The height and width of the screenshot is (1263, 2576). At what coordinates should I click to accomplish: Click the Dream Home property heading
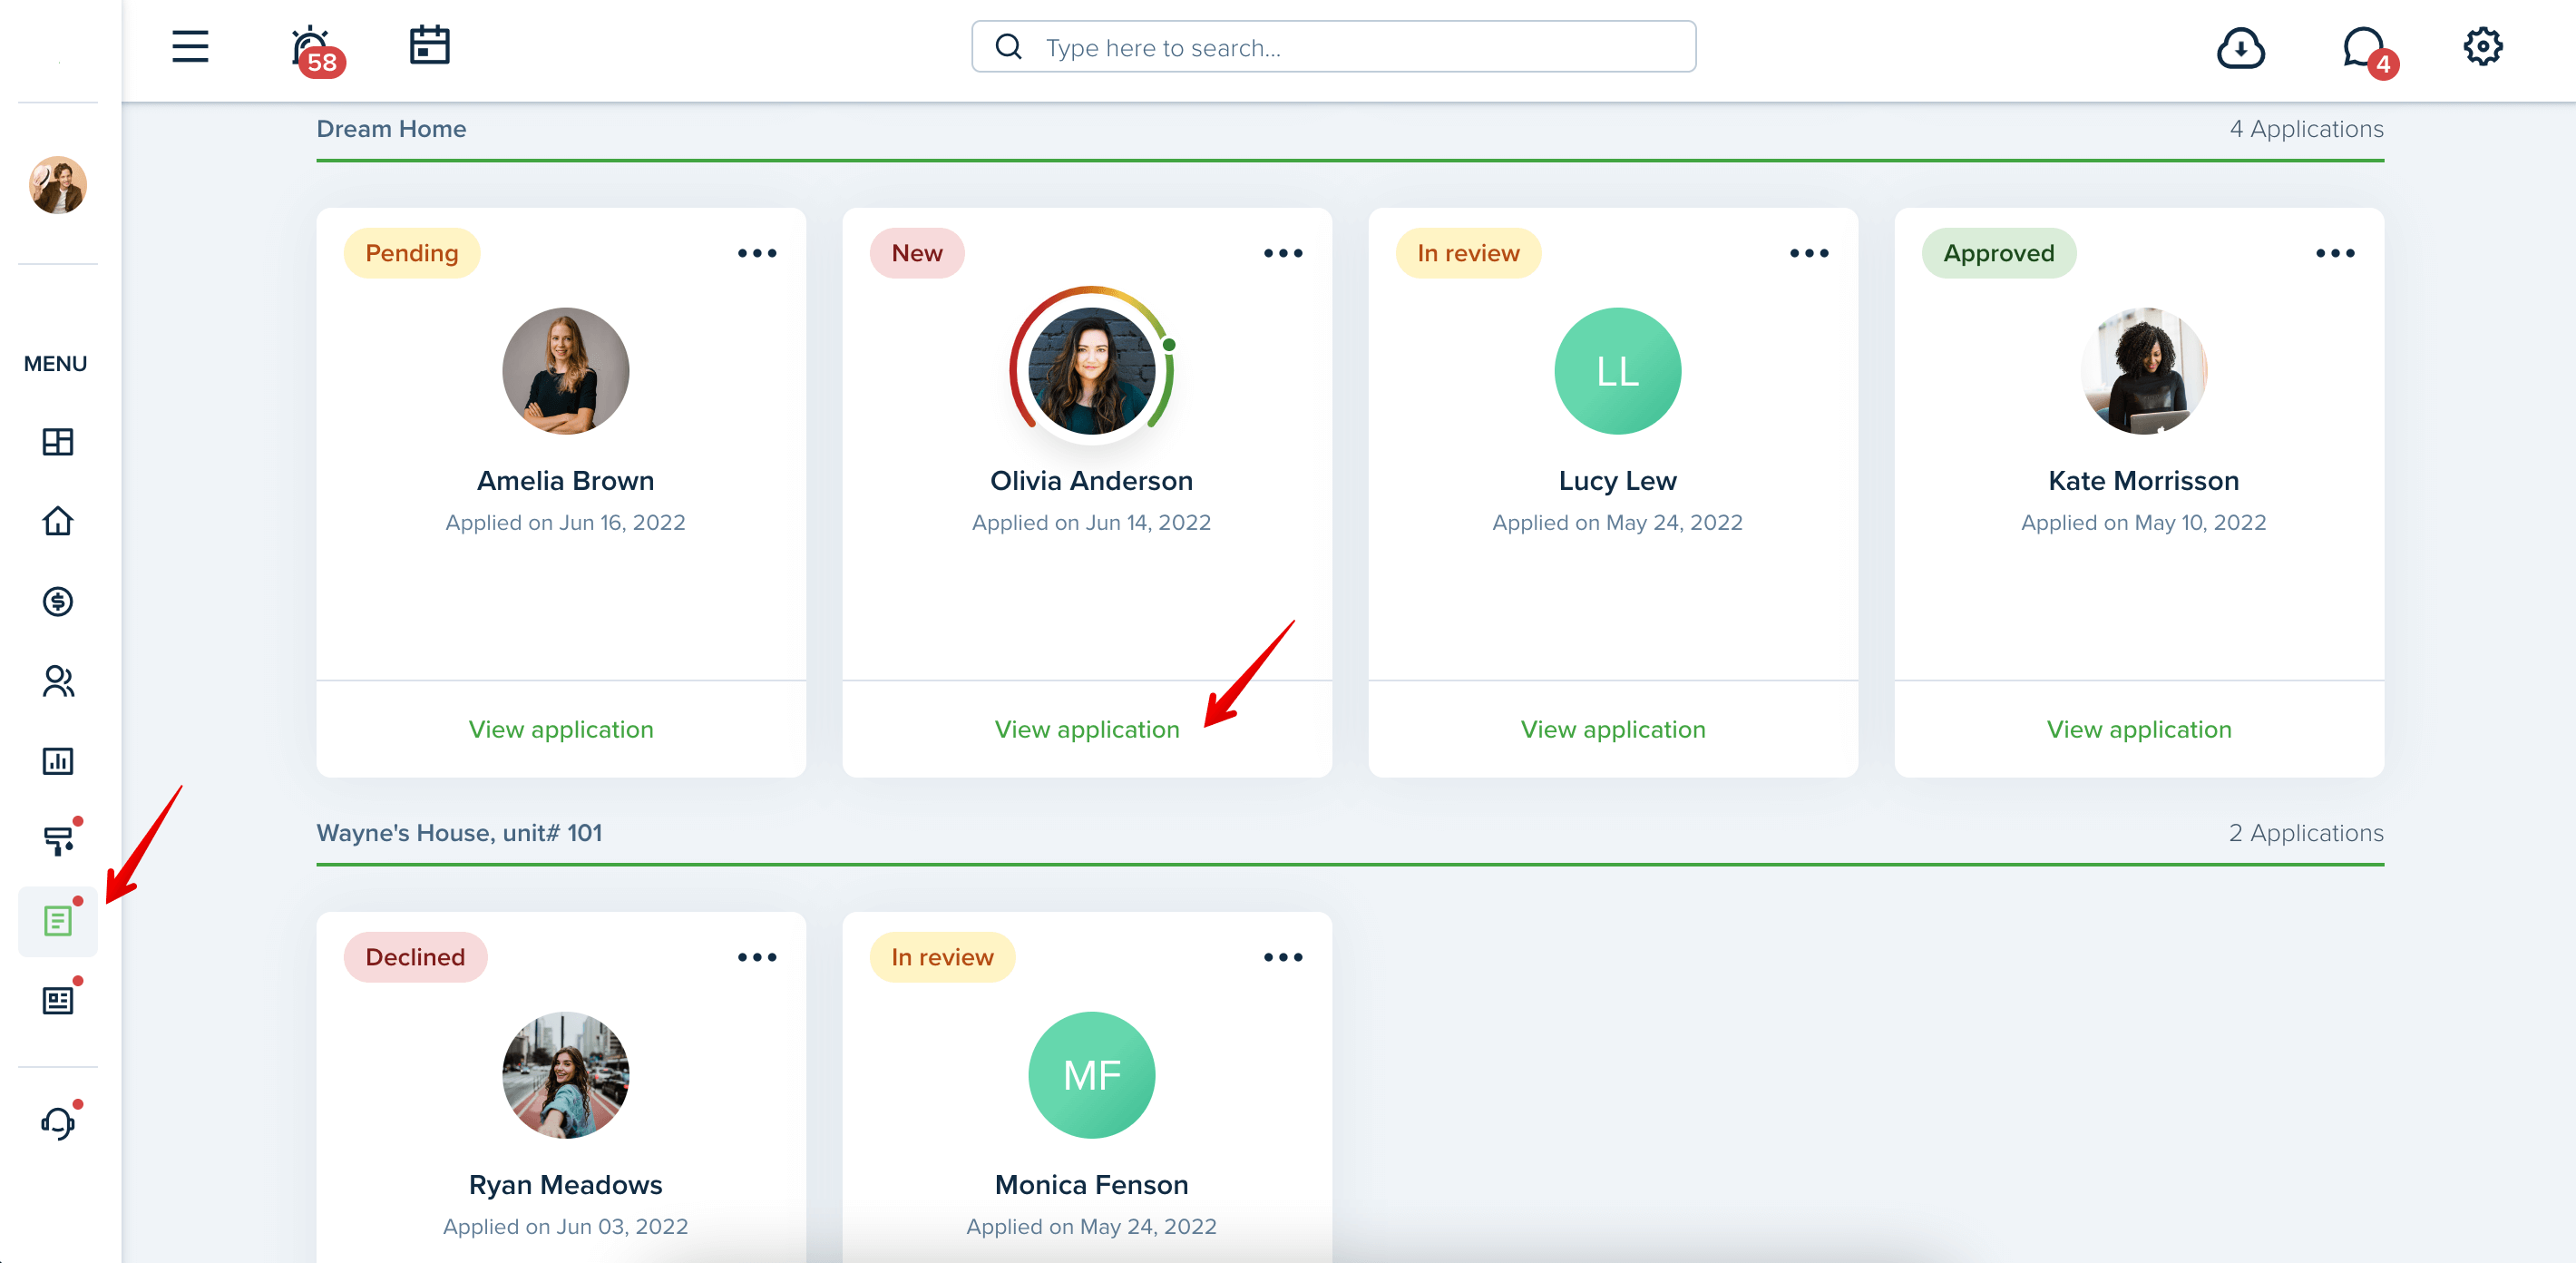coord(391,129)
